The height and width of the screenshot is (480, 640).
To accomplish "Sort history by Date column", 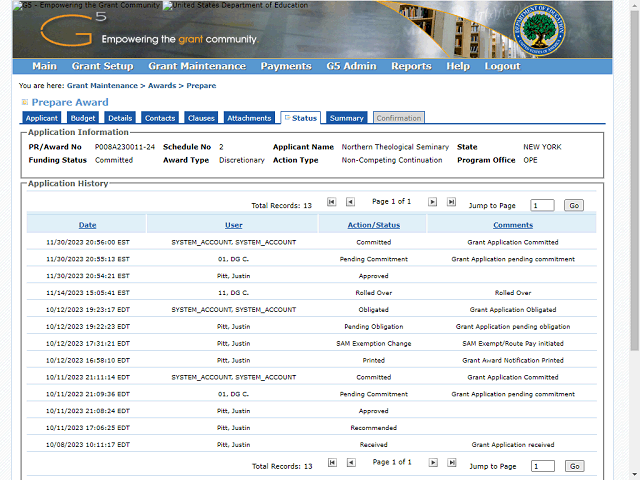I will tap(87, 225).
